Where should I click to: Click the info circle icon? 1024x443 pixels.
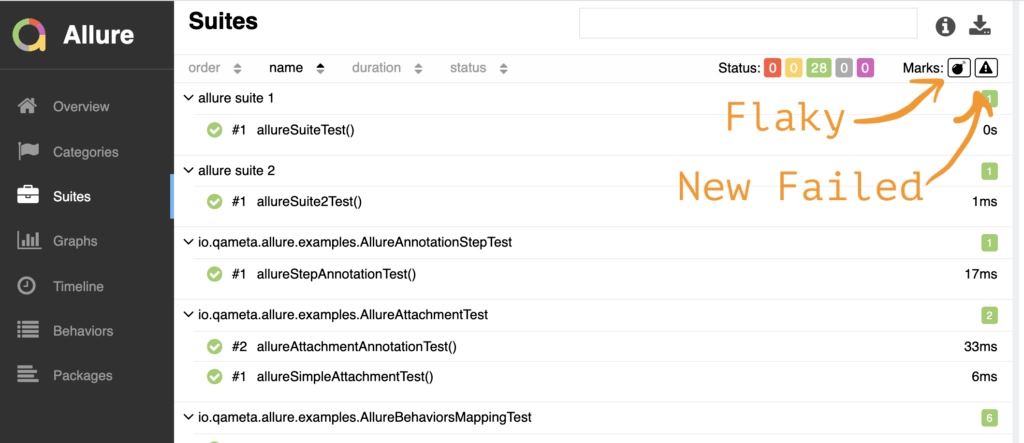point(945,26)
